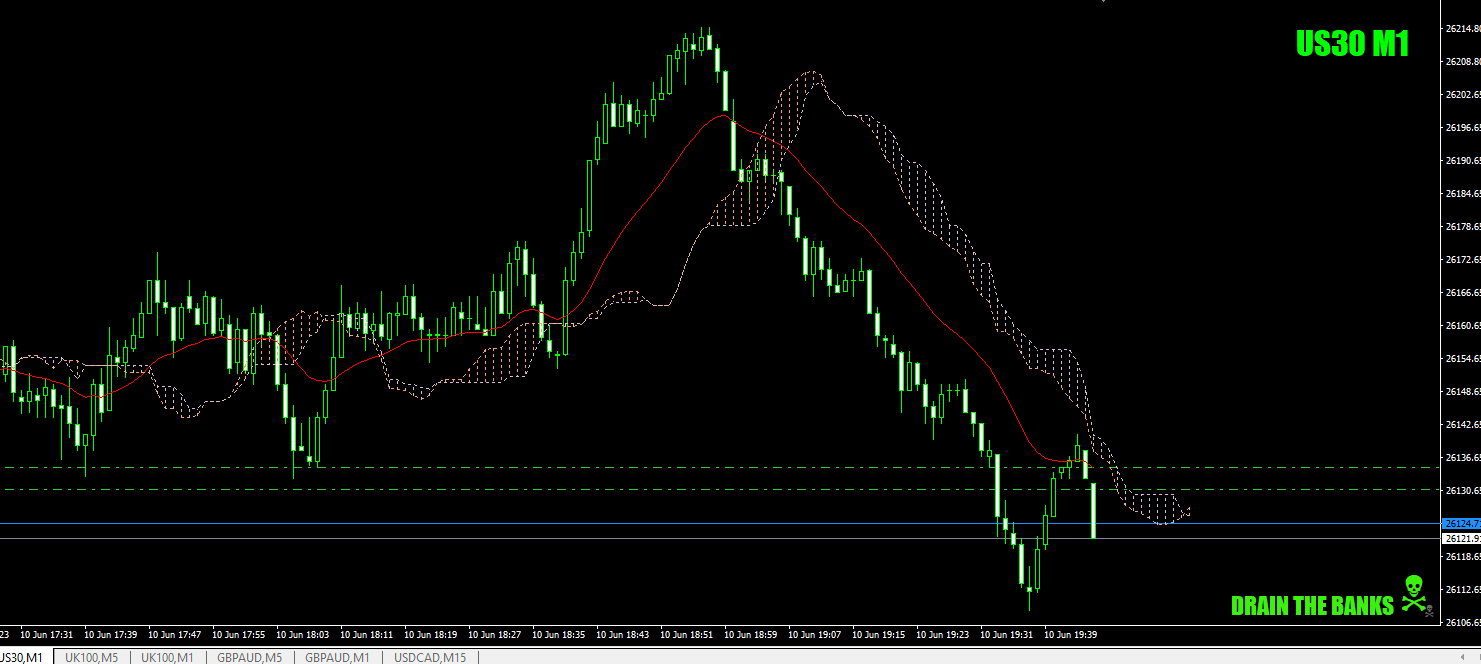Click the 10 Jun 18:35 time label
The image size is (1481, 664).
(x=560, y=633)
